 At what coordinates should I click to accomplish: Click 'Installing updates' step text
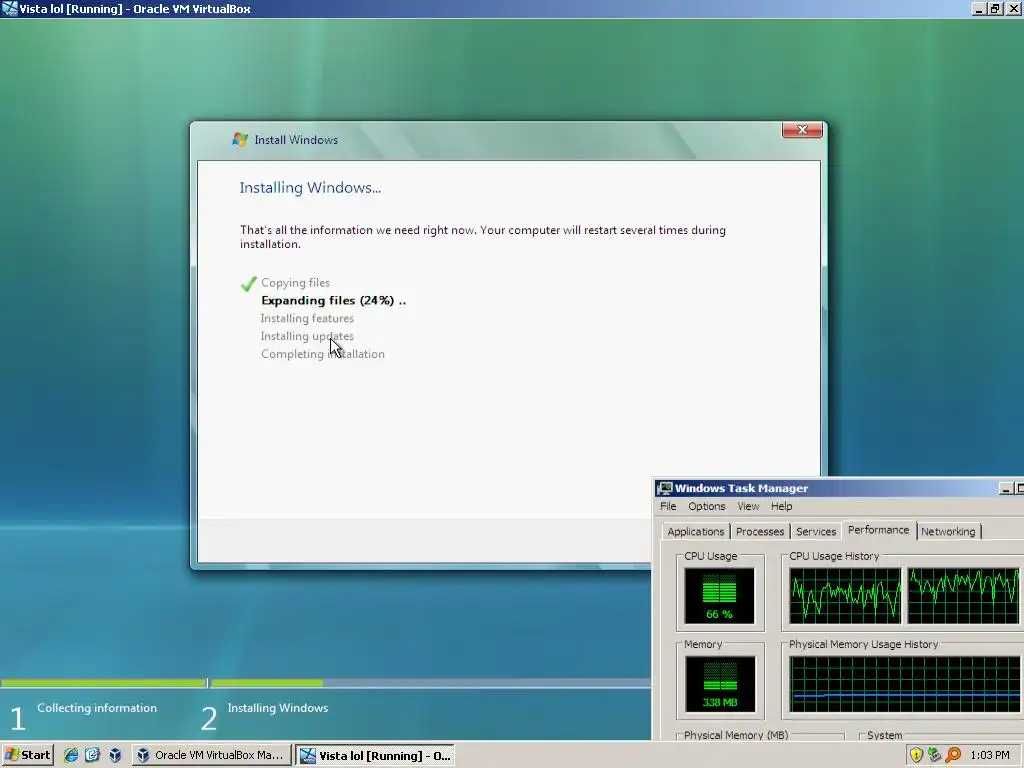pyautogui.click(x=307, y=336)
